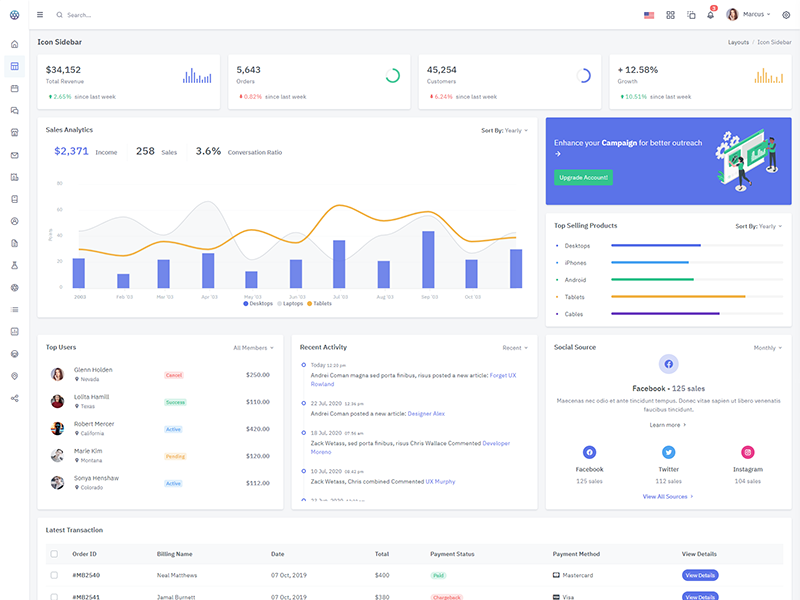The image size is (800, 600).
Task: Open the envelope email icon in sidebar
Action: 14,155
